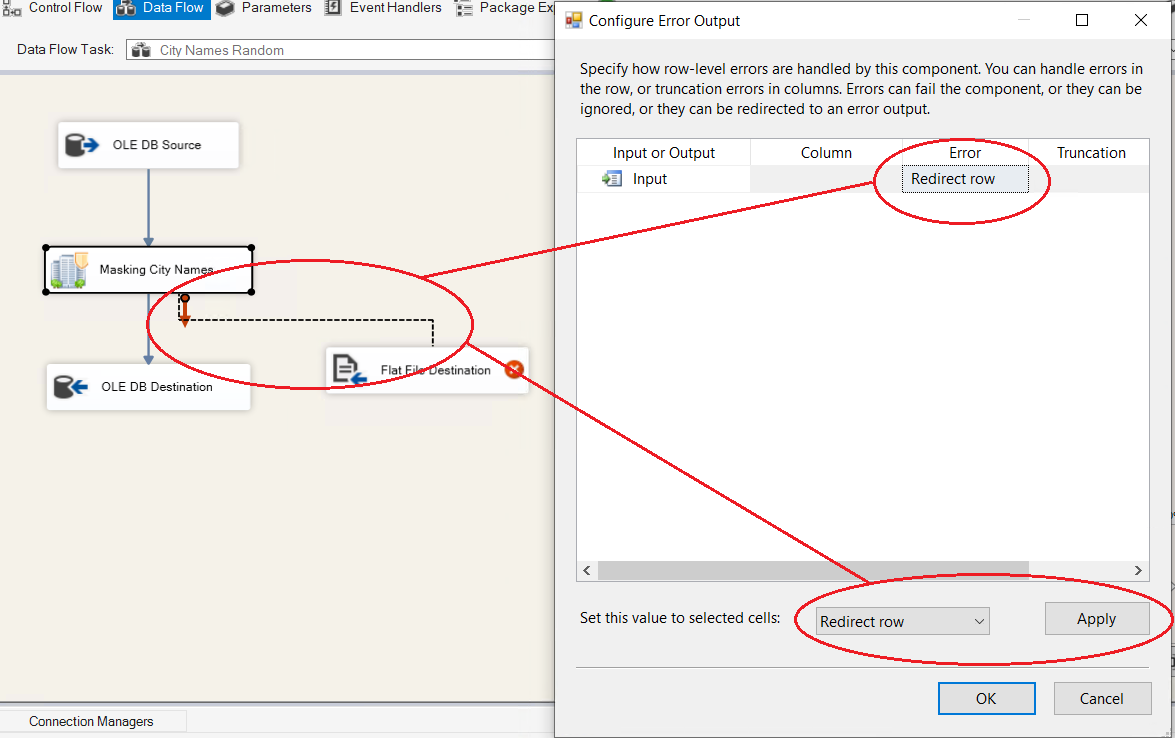1175x738 pixels.
Task: Click the OLE DB Destination component icon
Action: pyautogui.click(x=70, y=387)
